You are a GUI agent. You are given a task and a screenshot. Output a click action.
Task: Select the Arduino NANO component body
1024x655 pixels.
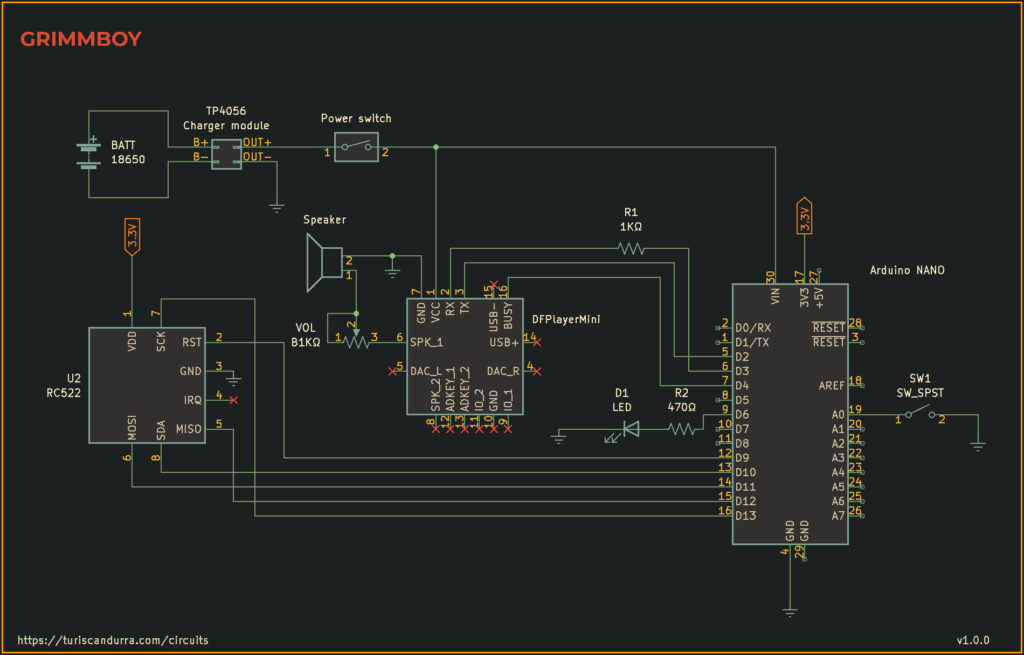coord(790,414)
